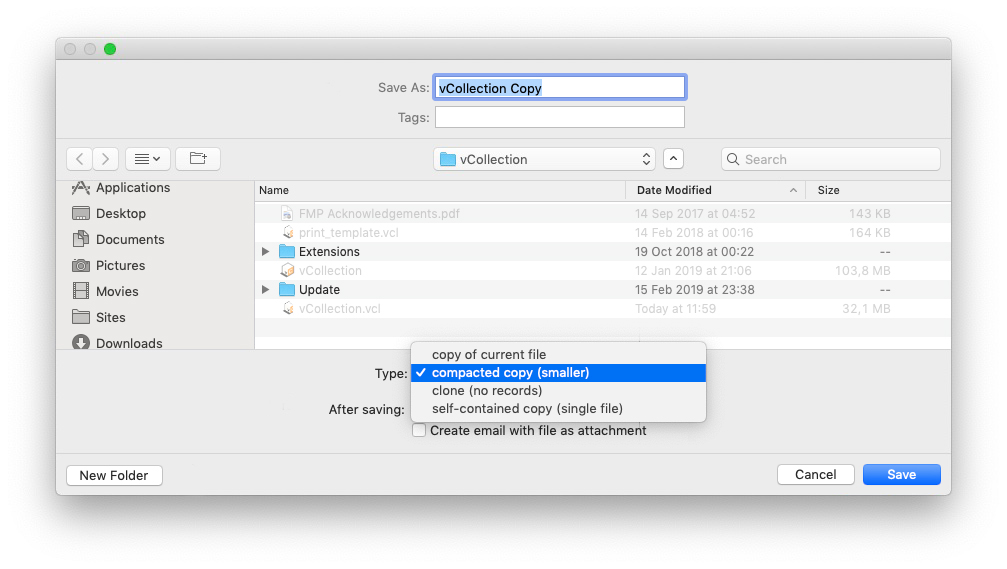
Task: Click the New Folder button
Action: (114, 476)
